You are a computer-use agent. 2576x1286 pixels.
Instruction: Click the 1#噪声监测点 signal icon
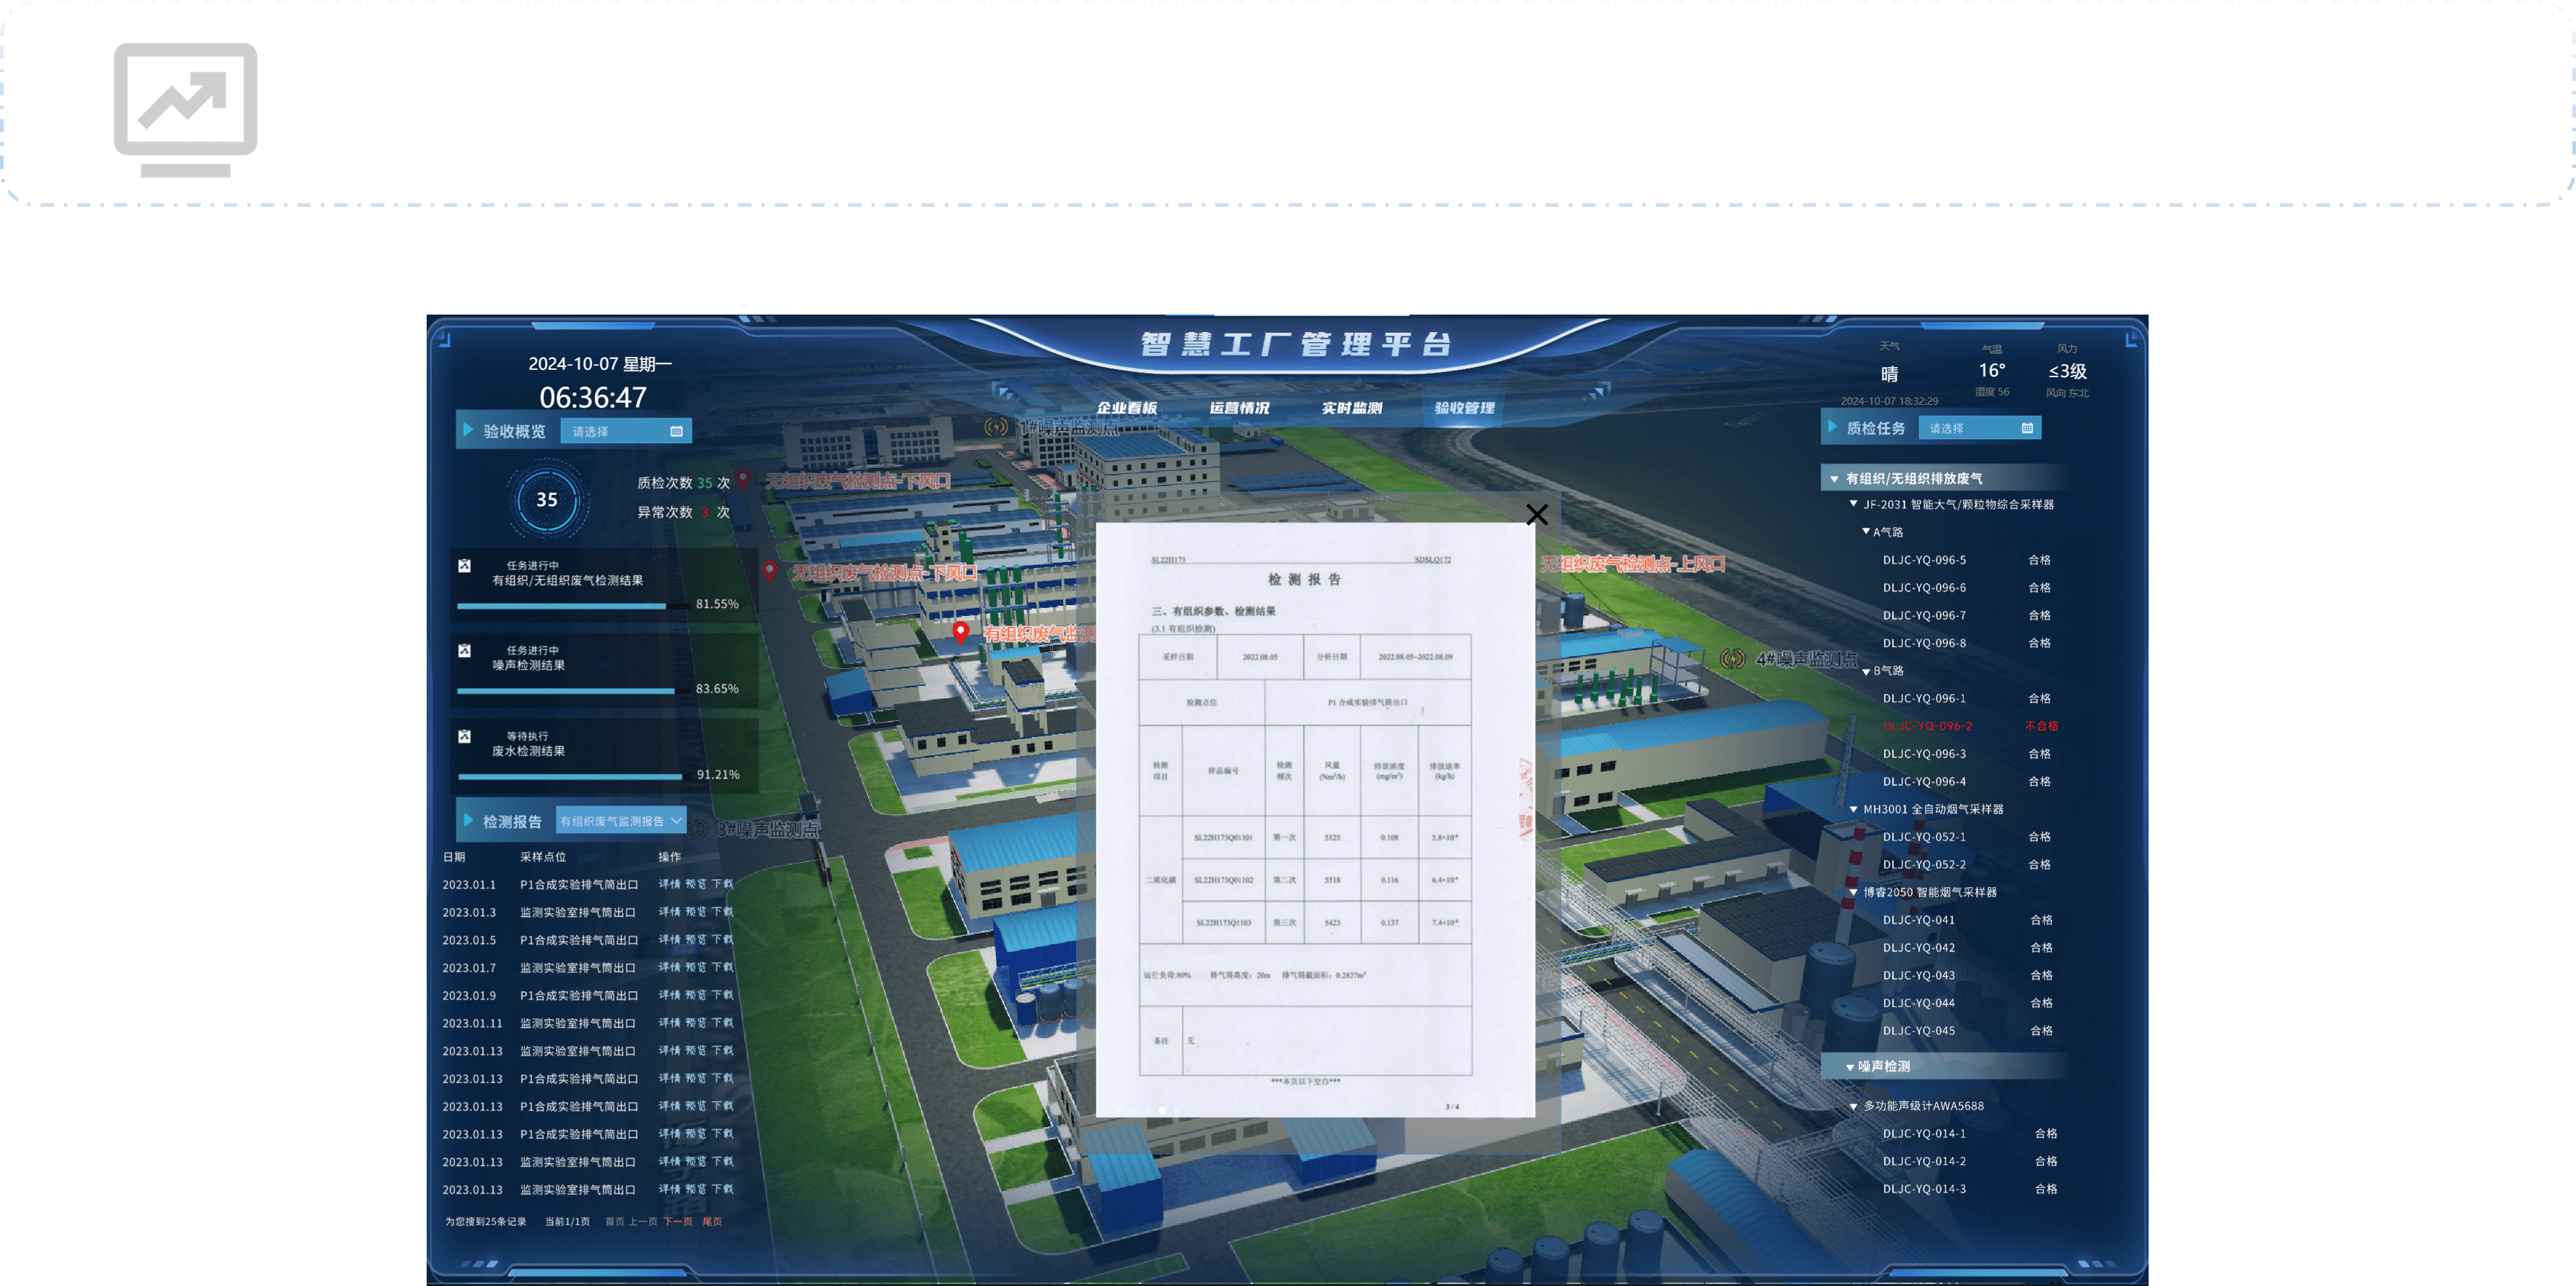coord(996,427)
